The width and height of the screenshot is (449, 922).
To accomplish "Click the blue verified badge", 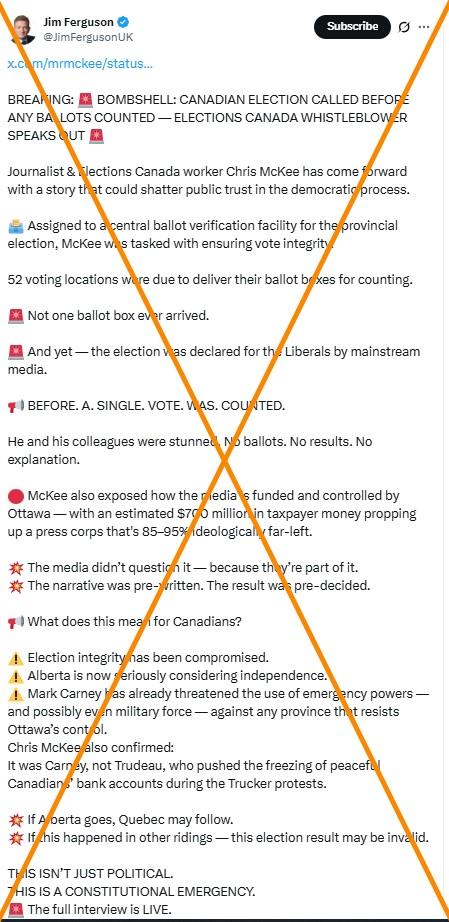I will pyautogui.click(x=123, y=23).
